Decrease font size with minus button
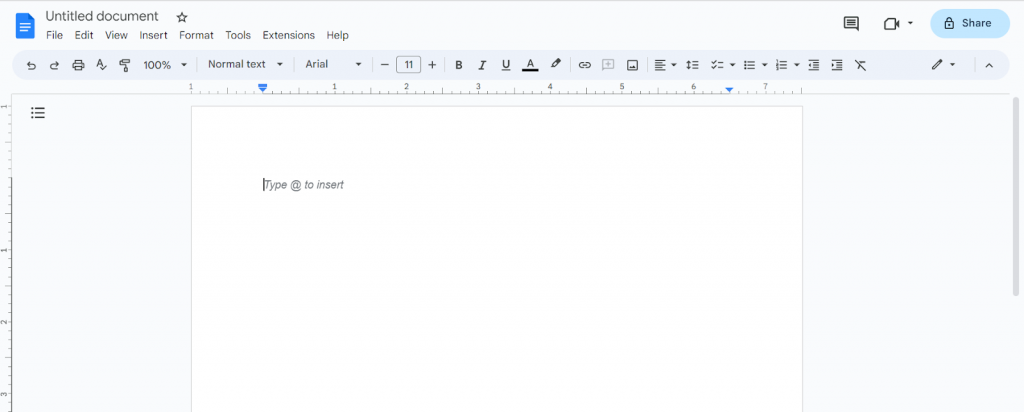 pos(385,65)
